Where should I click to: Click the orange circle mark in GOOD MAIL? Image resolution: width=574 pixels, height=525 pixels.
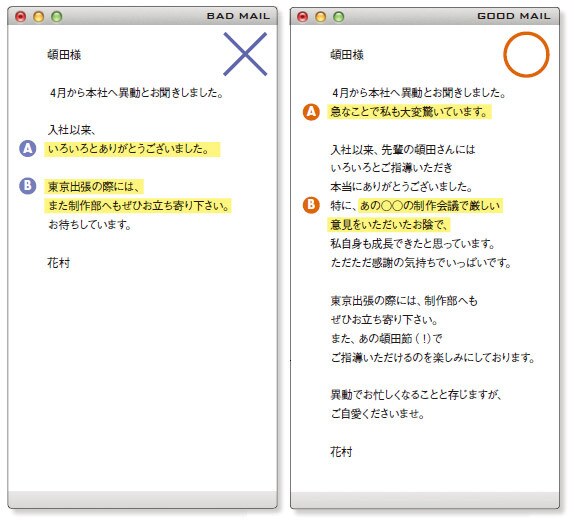point(526,55)
